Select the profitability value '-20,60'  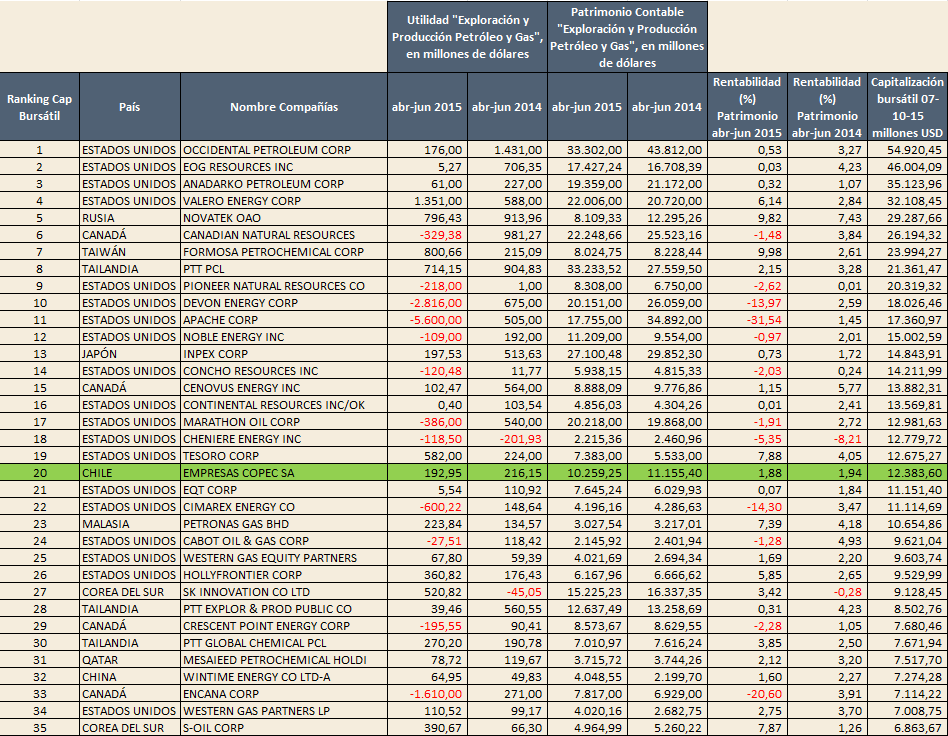click(x=747, y=694)
